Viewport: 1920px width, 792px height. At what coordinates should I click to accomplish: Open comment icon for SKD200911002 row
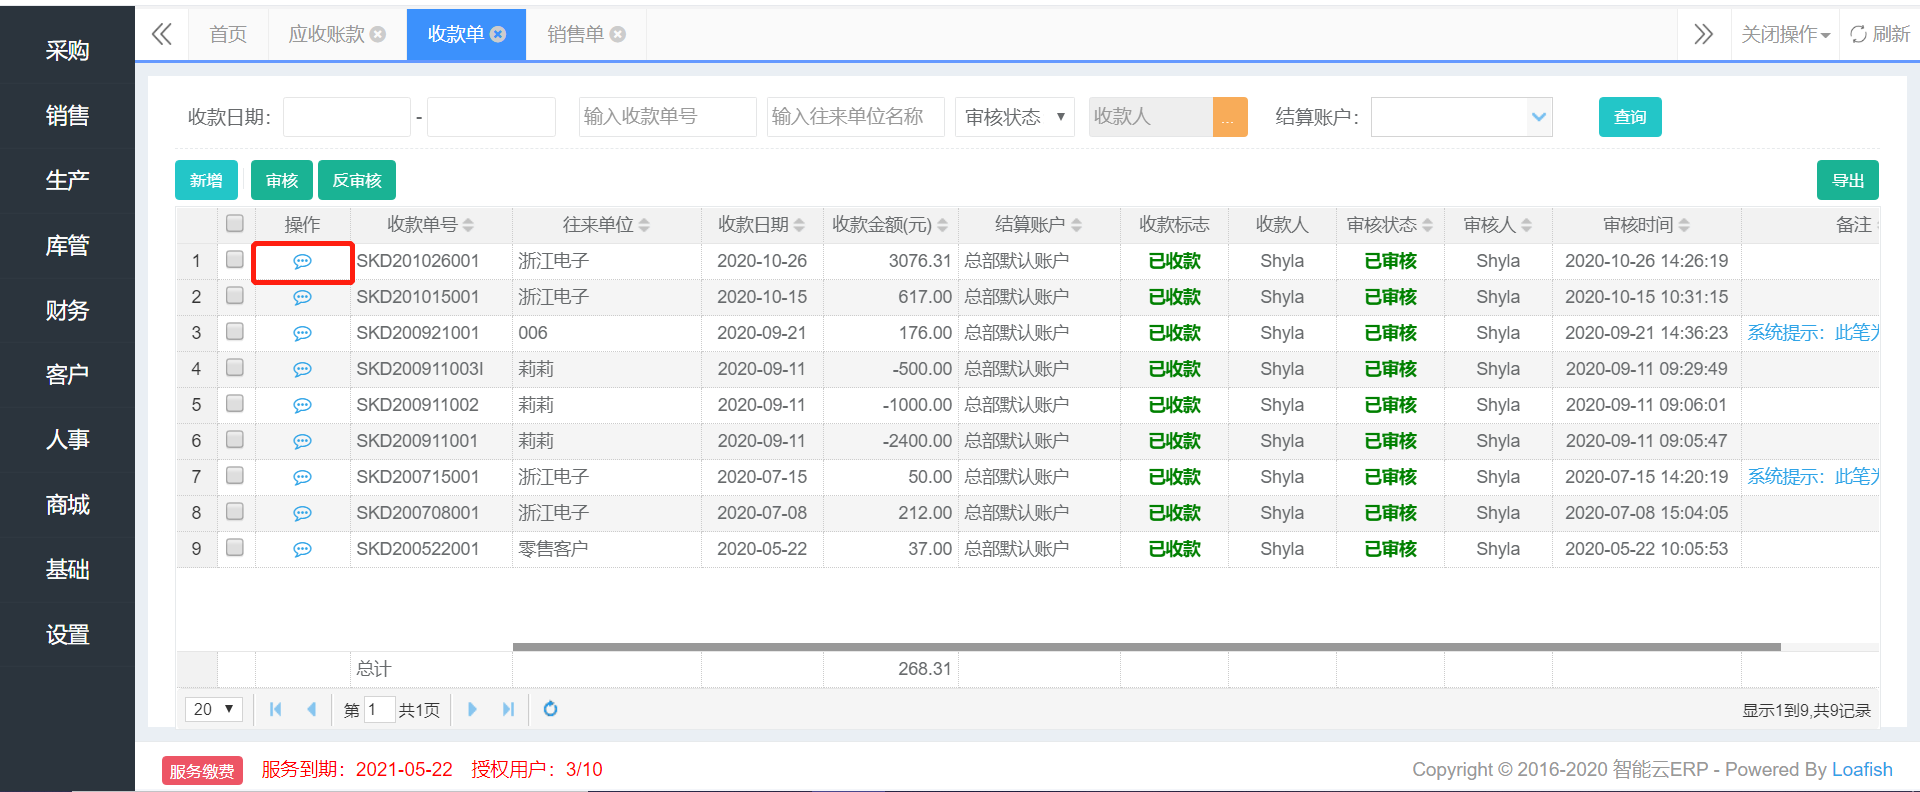click(302, 405)
